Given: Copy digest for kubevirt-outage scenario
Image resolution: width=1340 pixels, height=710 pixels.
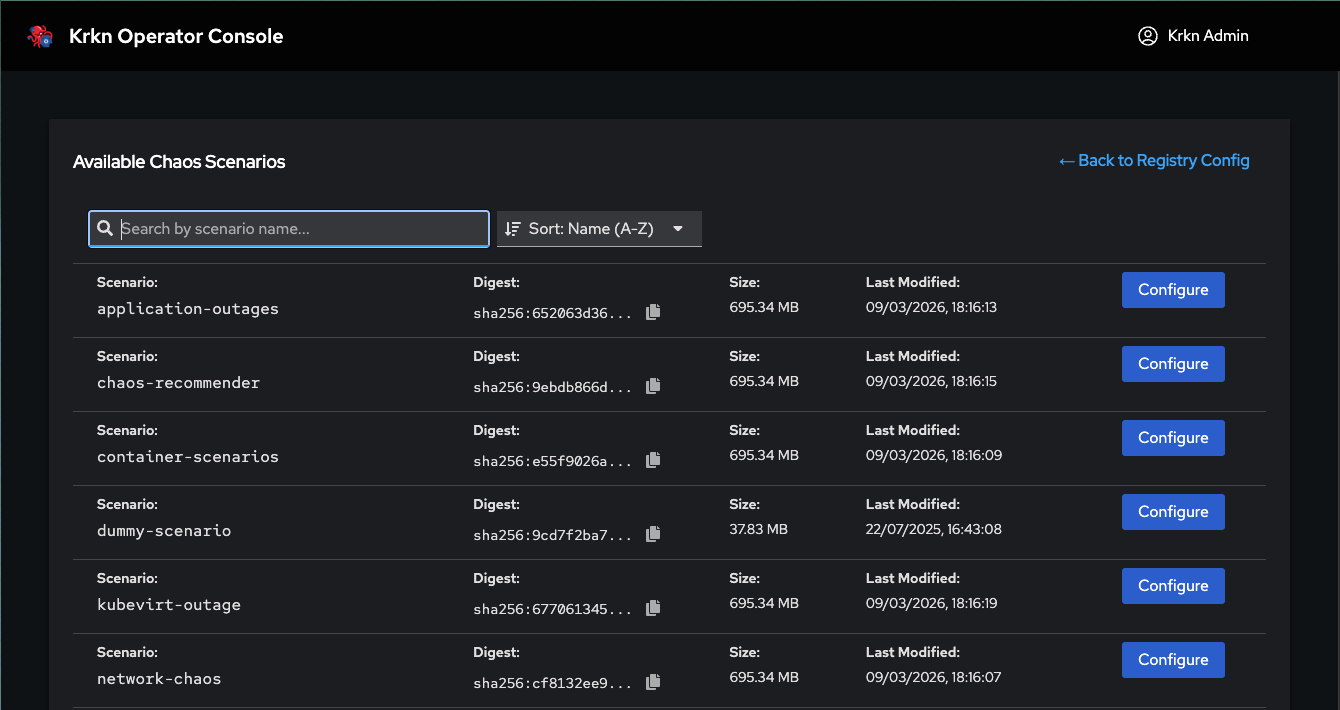Looking at the screenshot, I should click(653, 608).
